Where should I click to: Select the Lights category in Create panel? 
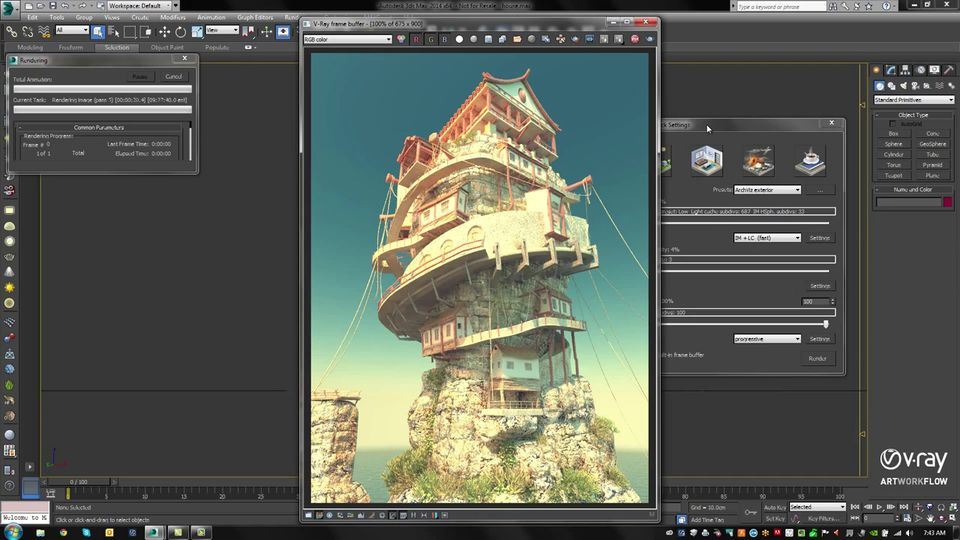tap(903, 86)
